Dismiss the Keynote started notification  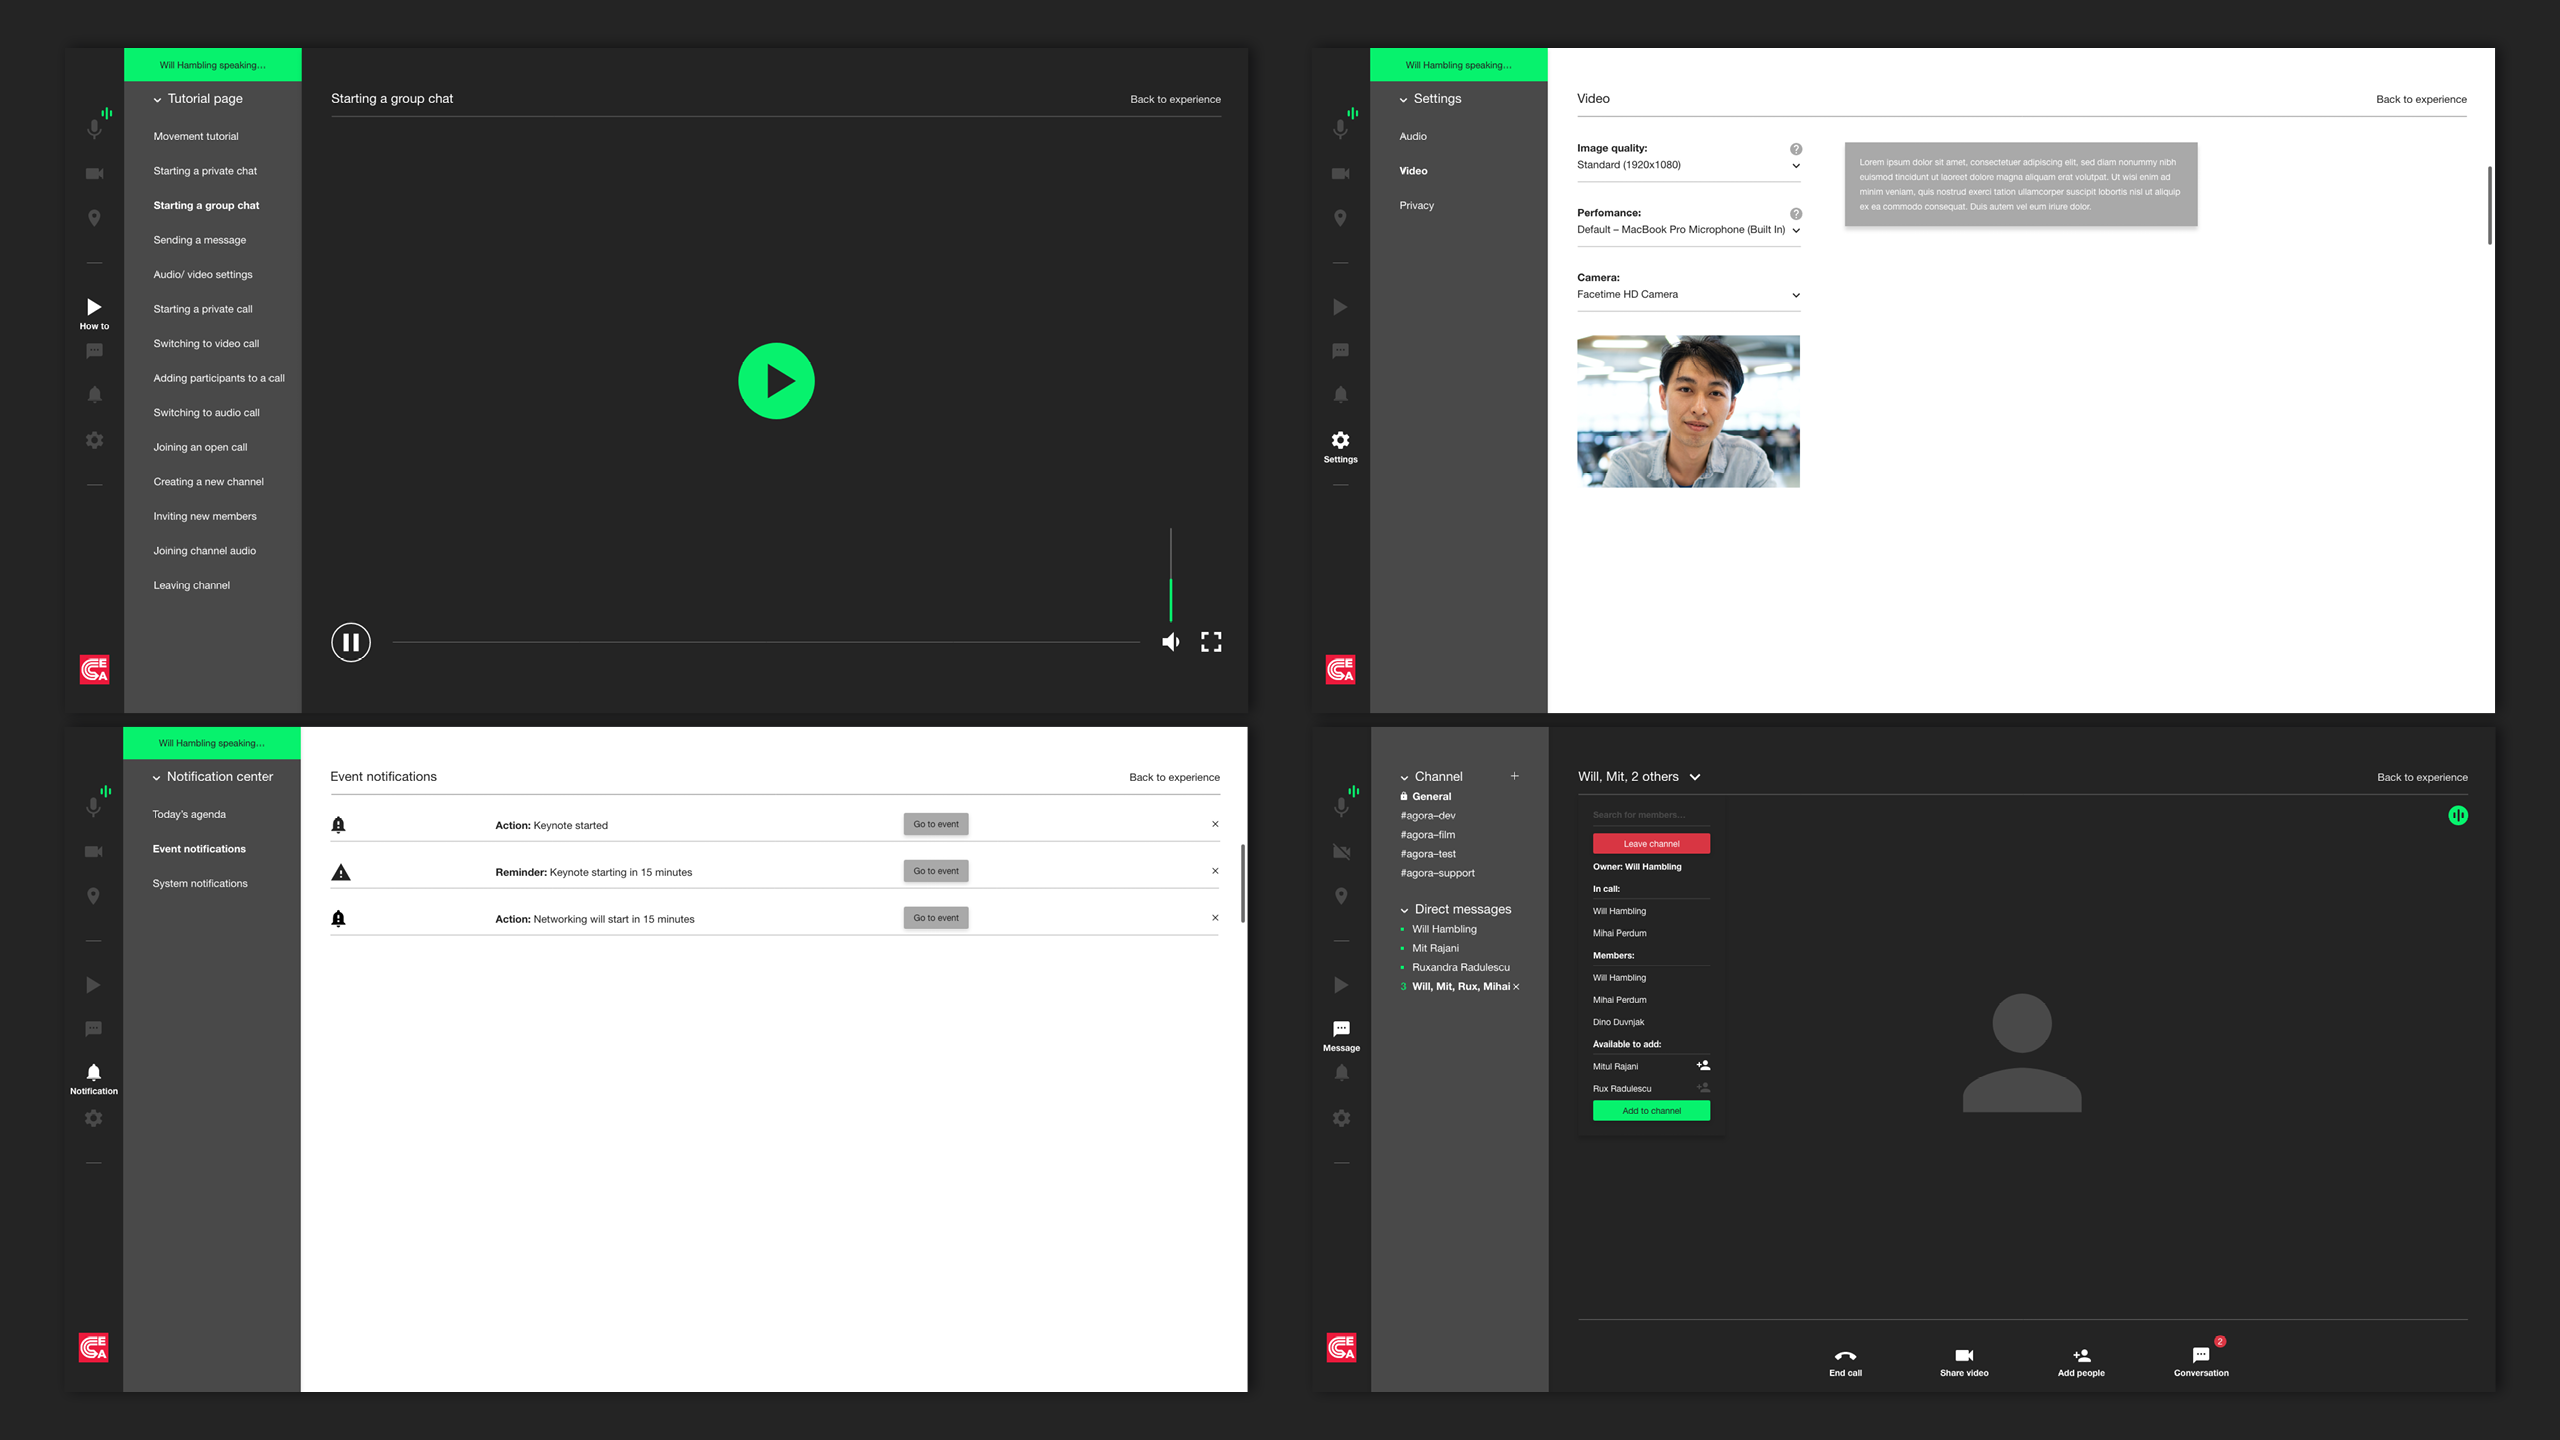pos(1215,824)
